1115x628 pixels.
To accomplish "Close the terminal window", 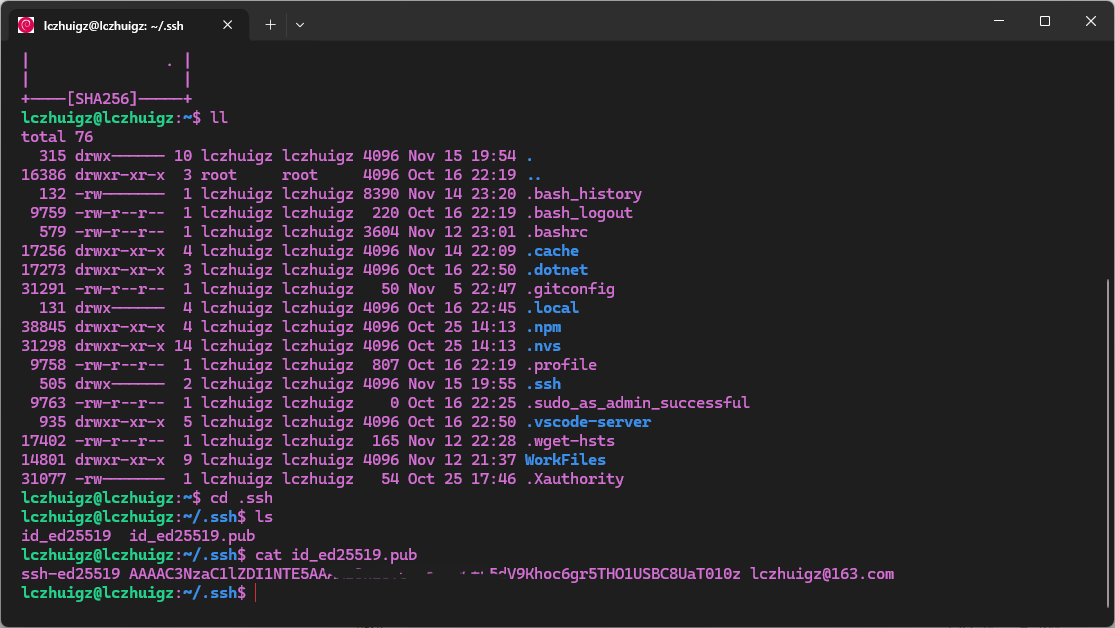I will click(x=1090, y=21).
